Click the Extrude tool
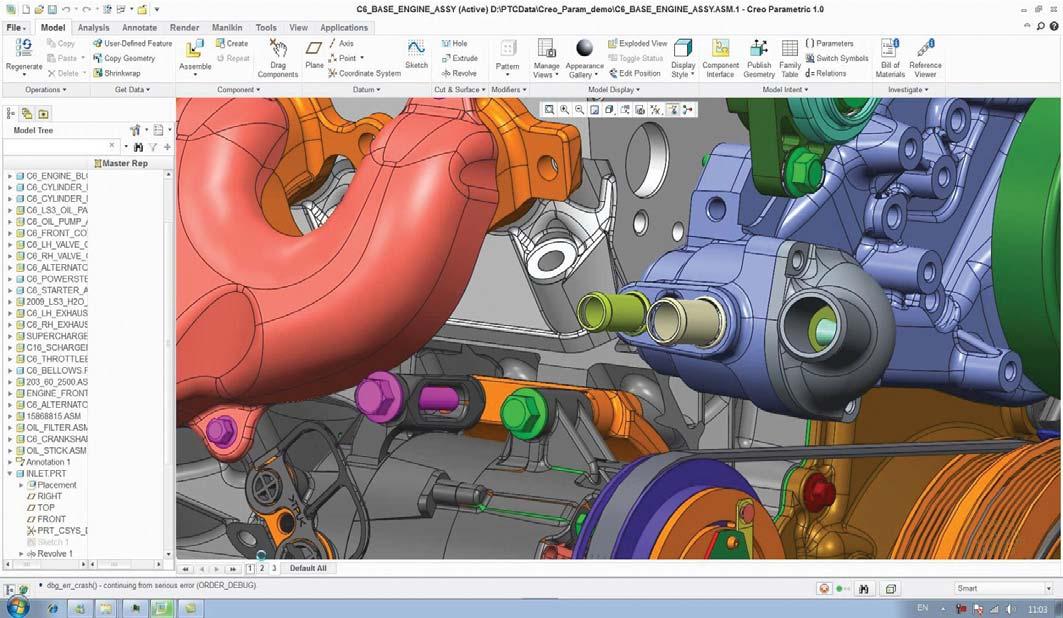Image resolution: width=1063 pixels, height=618 pixels. pos(460,58)
